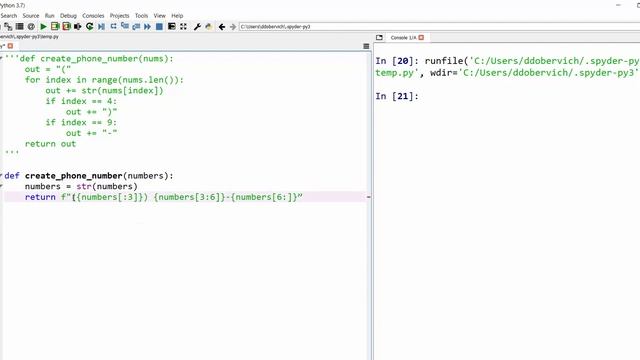Collapse the commented docstring block fold arrow

click(1, 59)
